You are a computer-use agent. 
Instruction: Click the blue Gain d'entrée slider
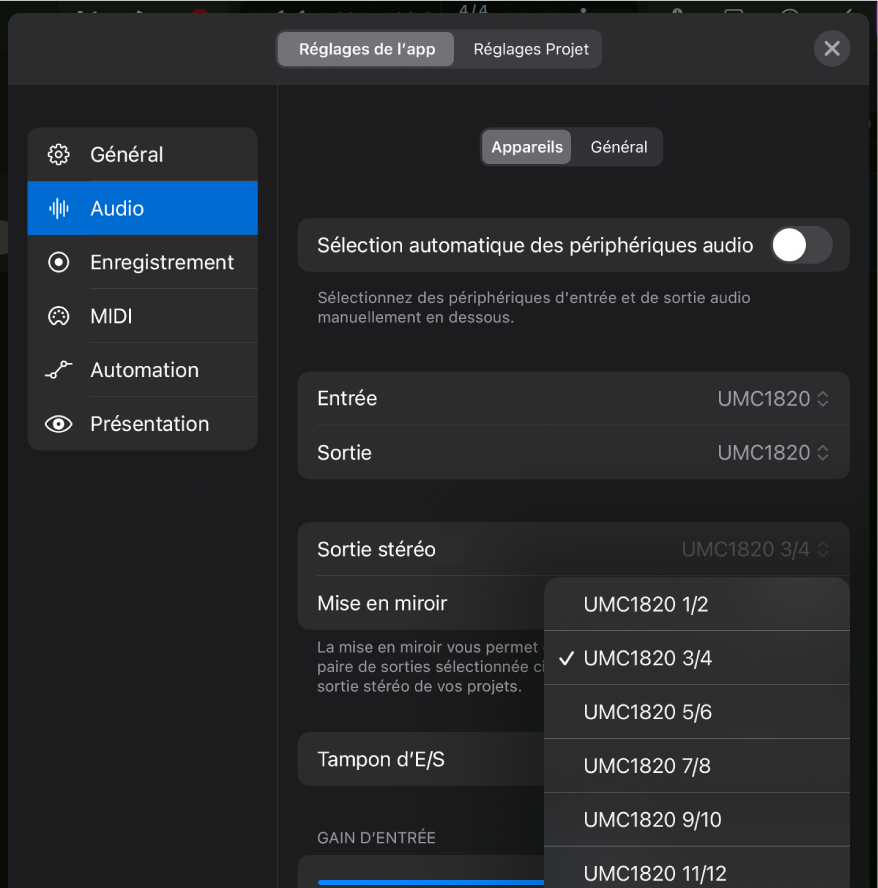coord(430,881)
